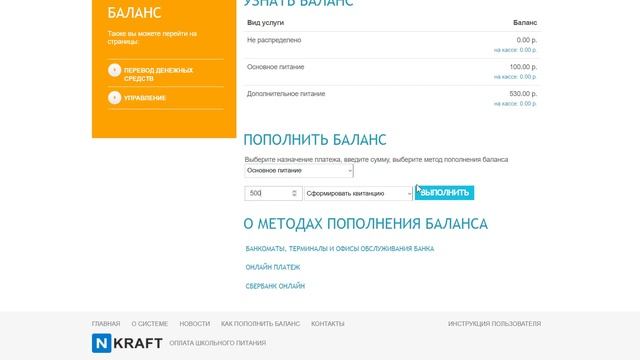Click the amount field stepper arrows
Screen dimensions: 640x360
point(294,193)
